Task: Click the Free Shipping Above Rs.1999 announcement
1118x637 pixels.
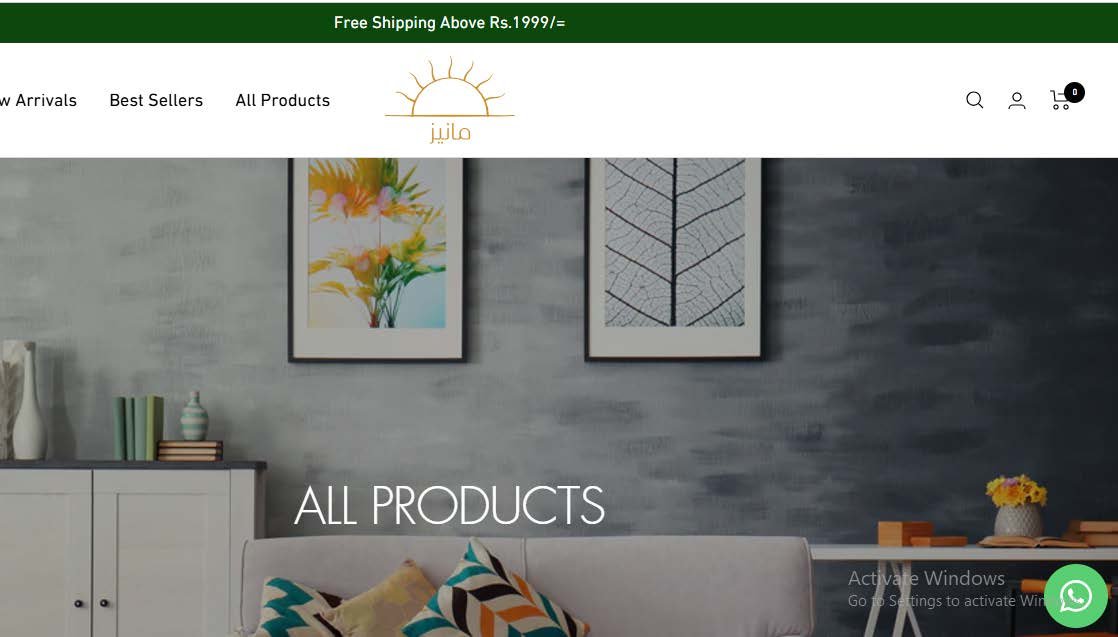Action: point(449,23)
